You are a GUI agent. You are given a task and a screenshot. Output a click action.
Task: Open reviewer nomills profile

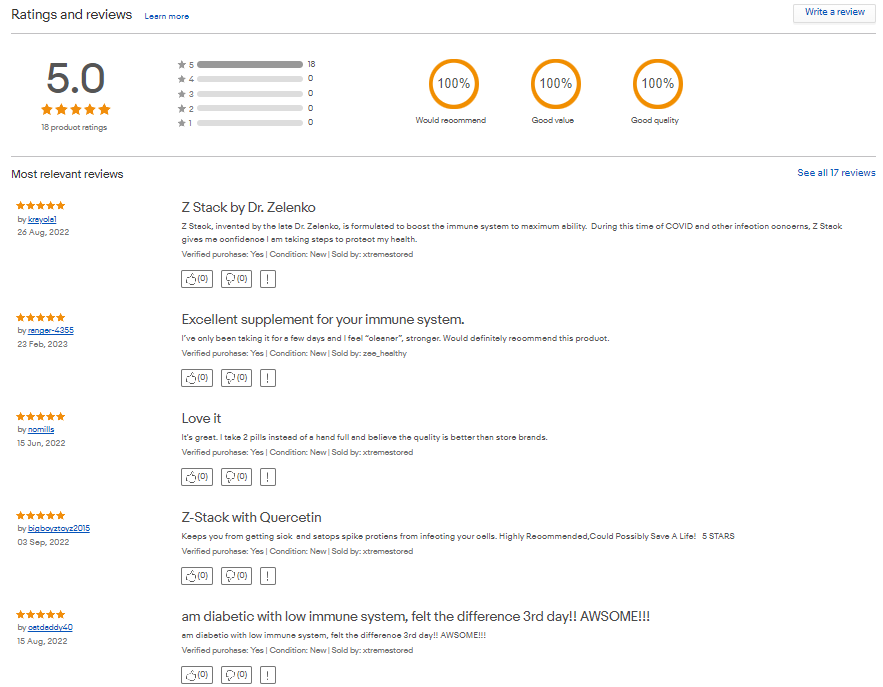(41, 430)
